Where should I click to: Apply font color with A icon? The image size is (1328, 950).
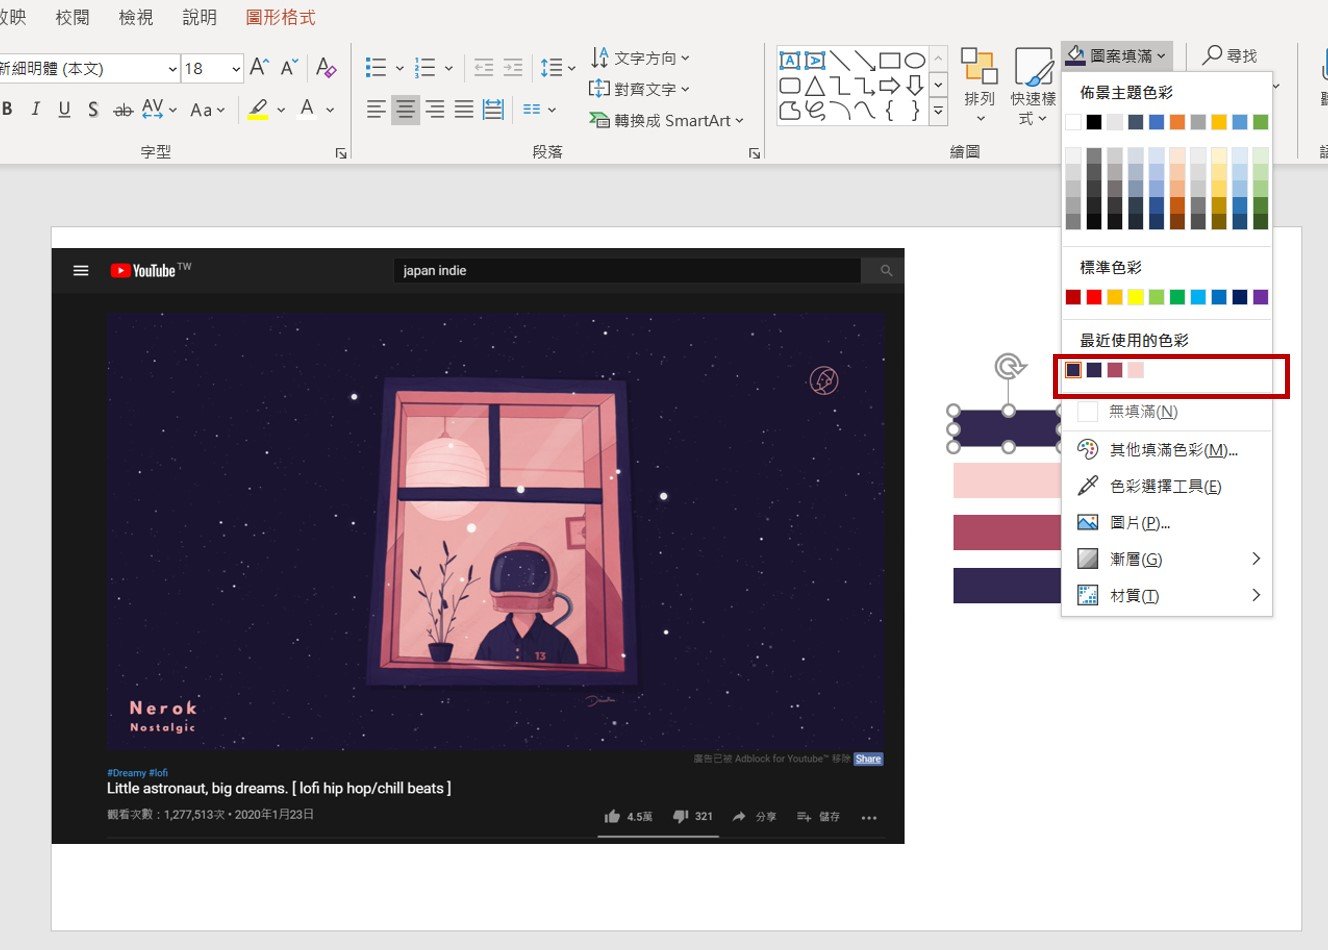click(308, 109)
